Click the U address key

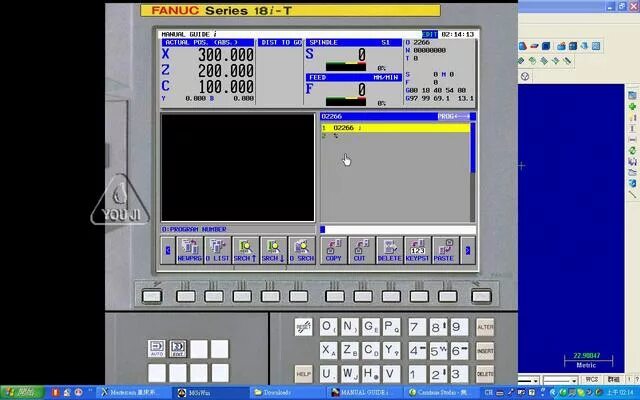329,374
